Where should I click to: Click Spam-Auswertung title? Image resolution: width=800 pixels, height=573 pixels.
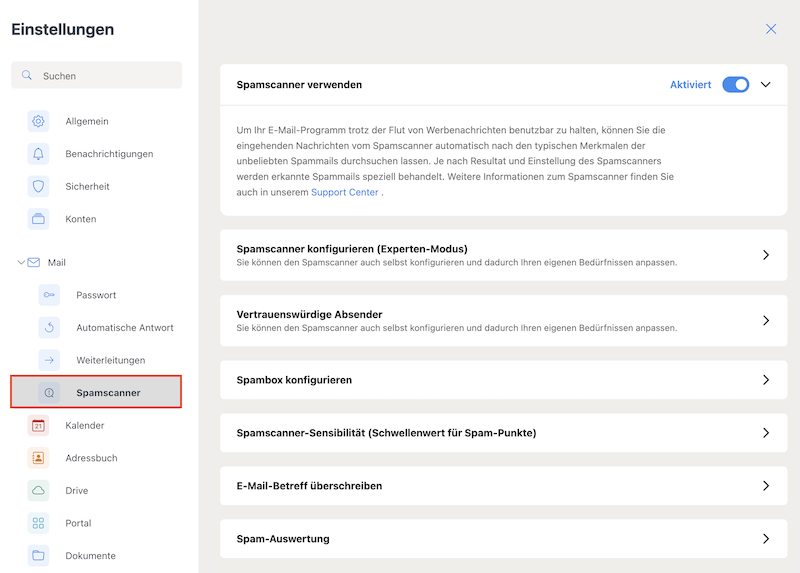click(x=283, y=539)
